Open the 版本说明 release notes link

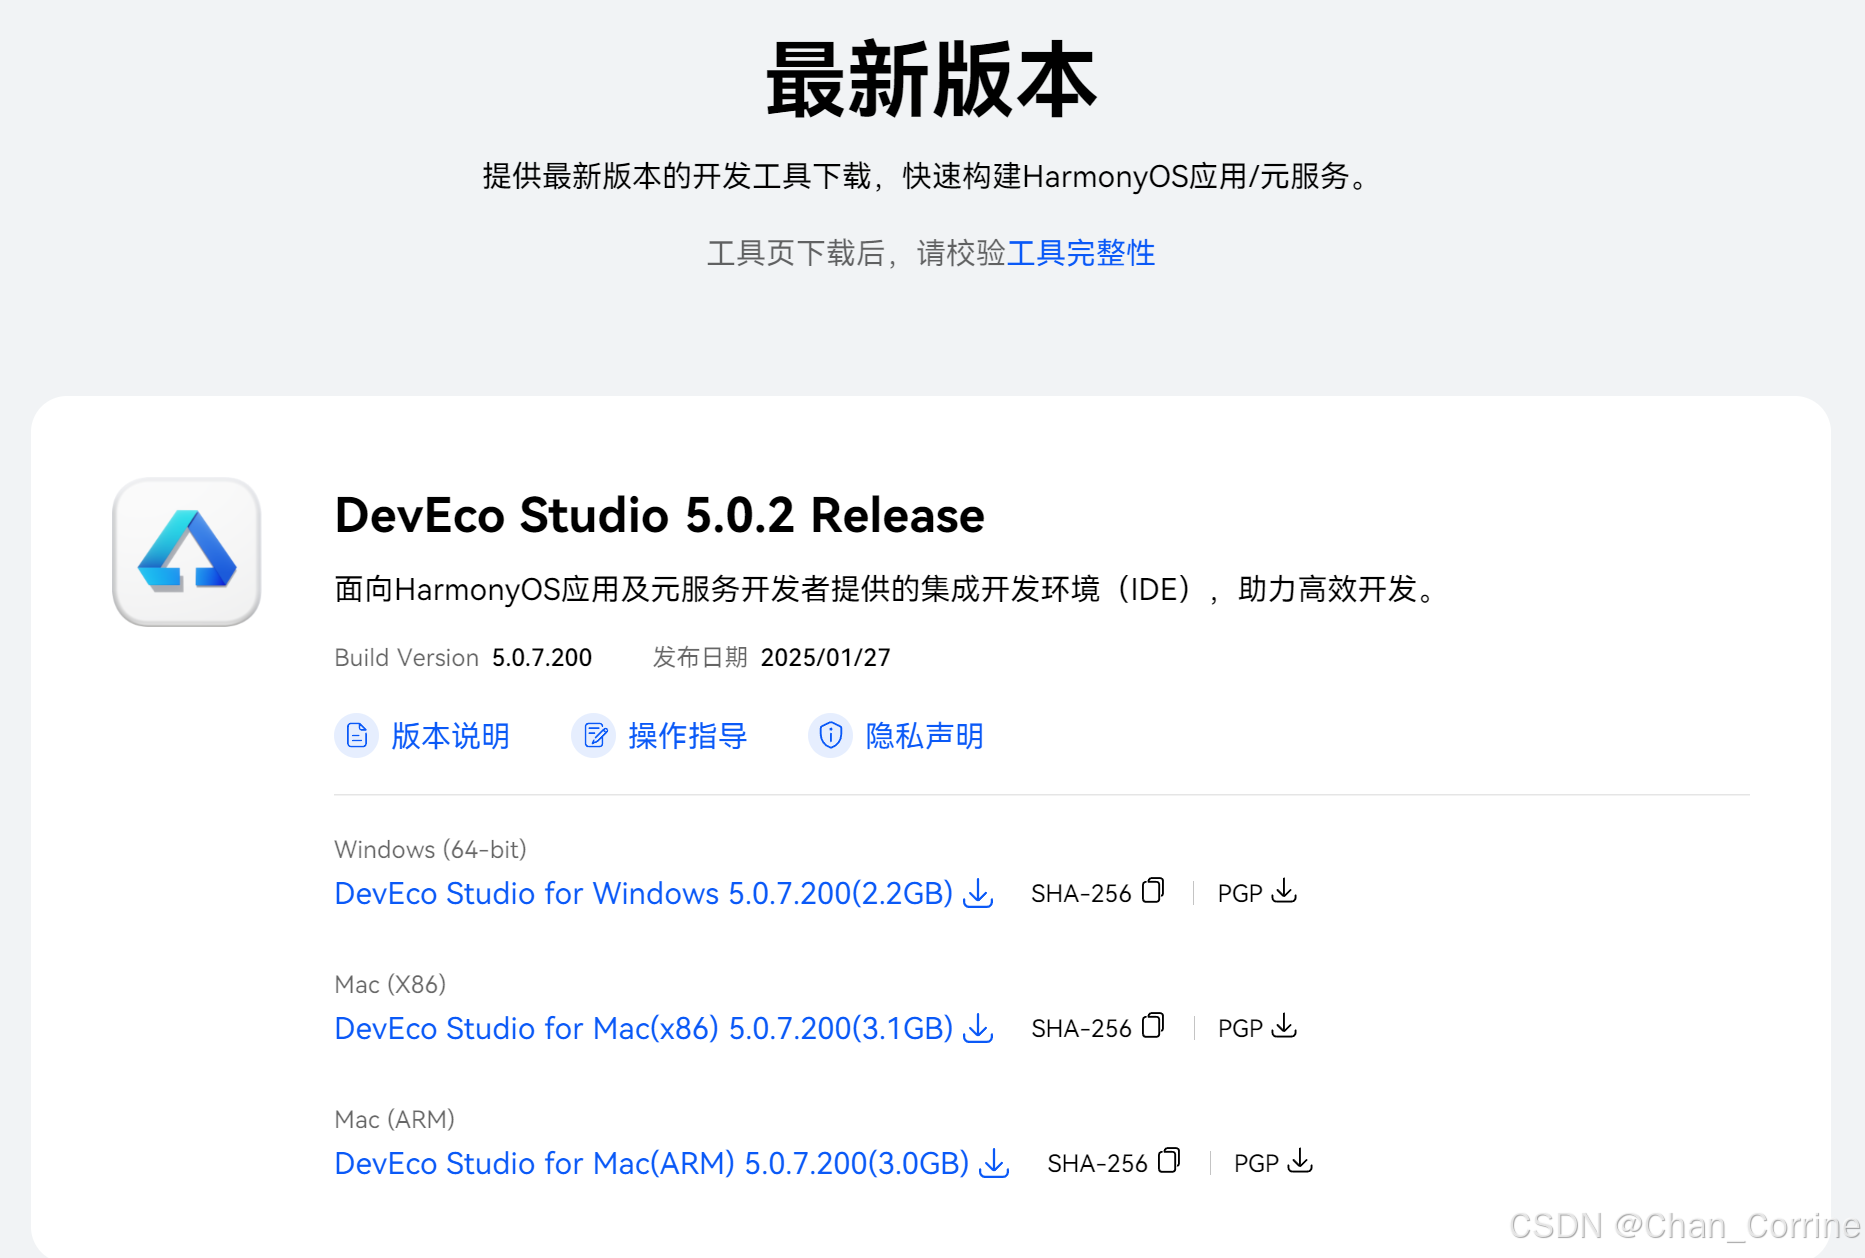(450, 736)
